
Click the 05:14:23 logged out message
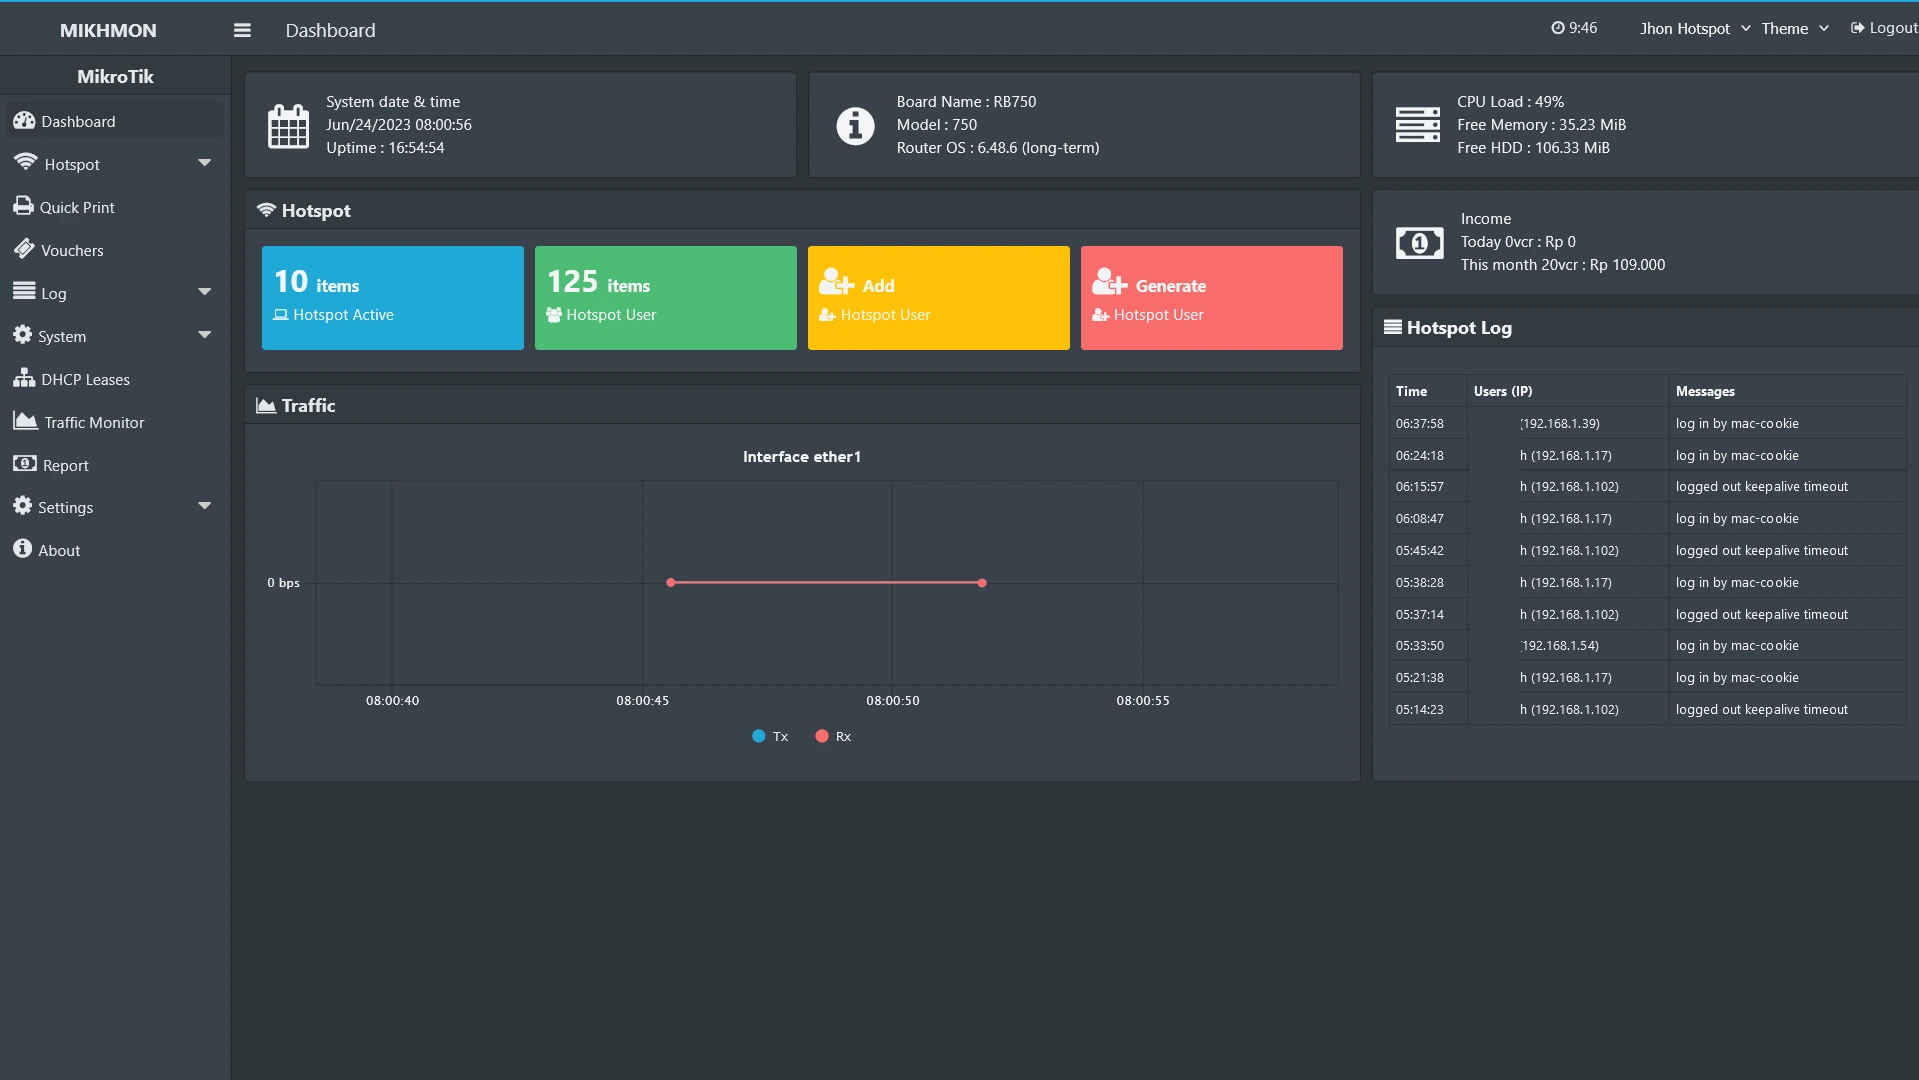pos(1762,709)
